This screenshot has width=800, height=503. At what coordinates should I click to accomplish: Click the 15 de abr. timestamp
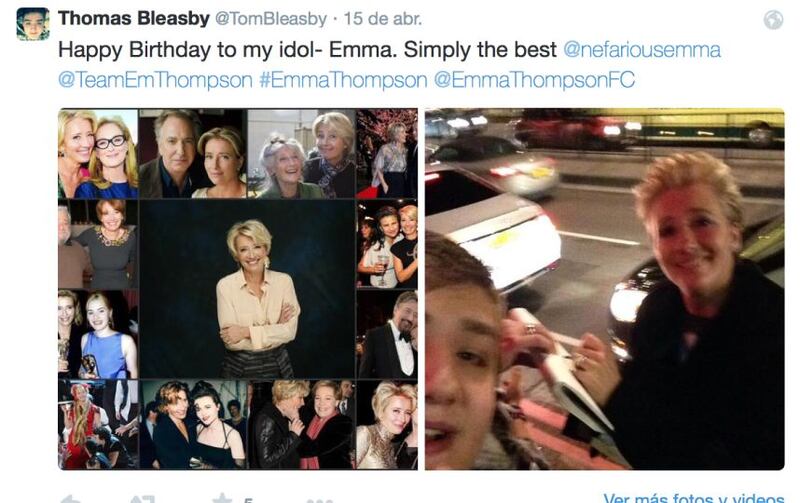pos(383,19)
